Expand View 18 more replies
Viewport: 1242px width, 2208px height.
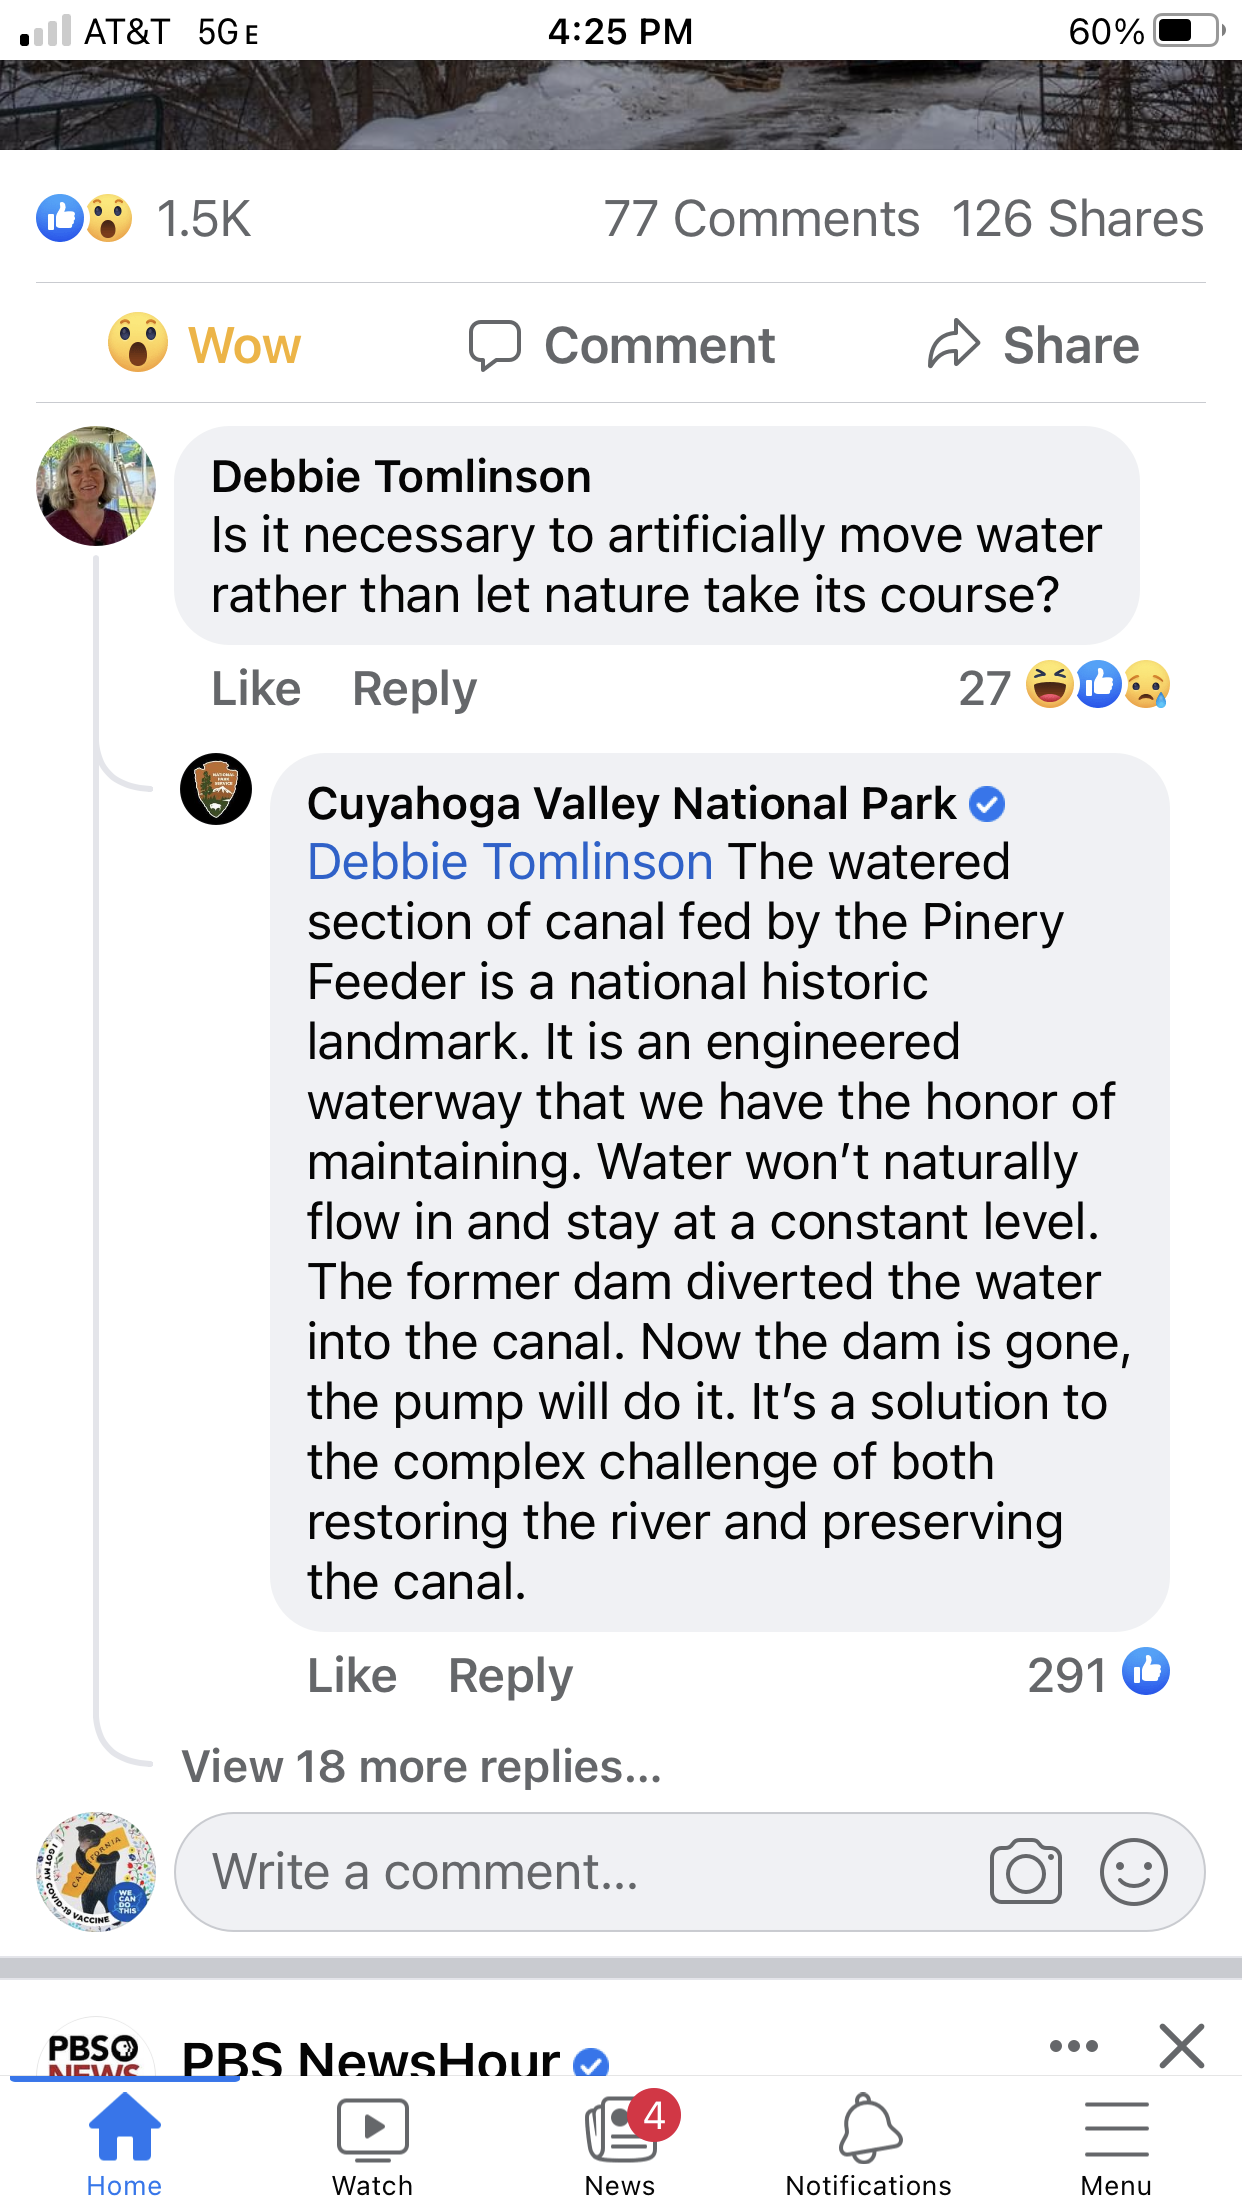421,1767
